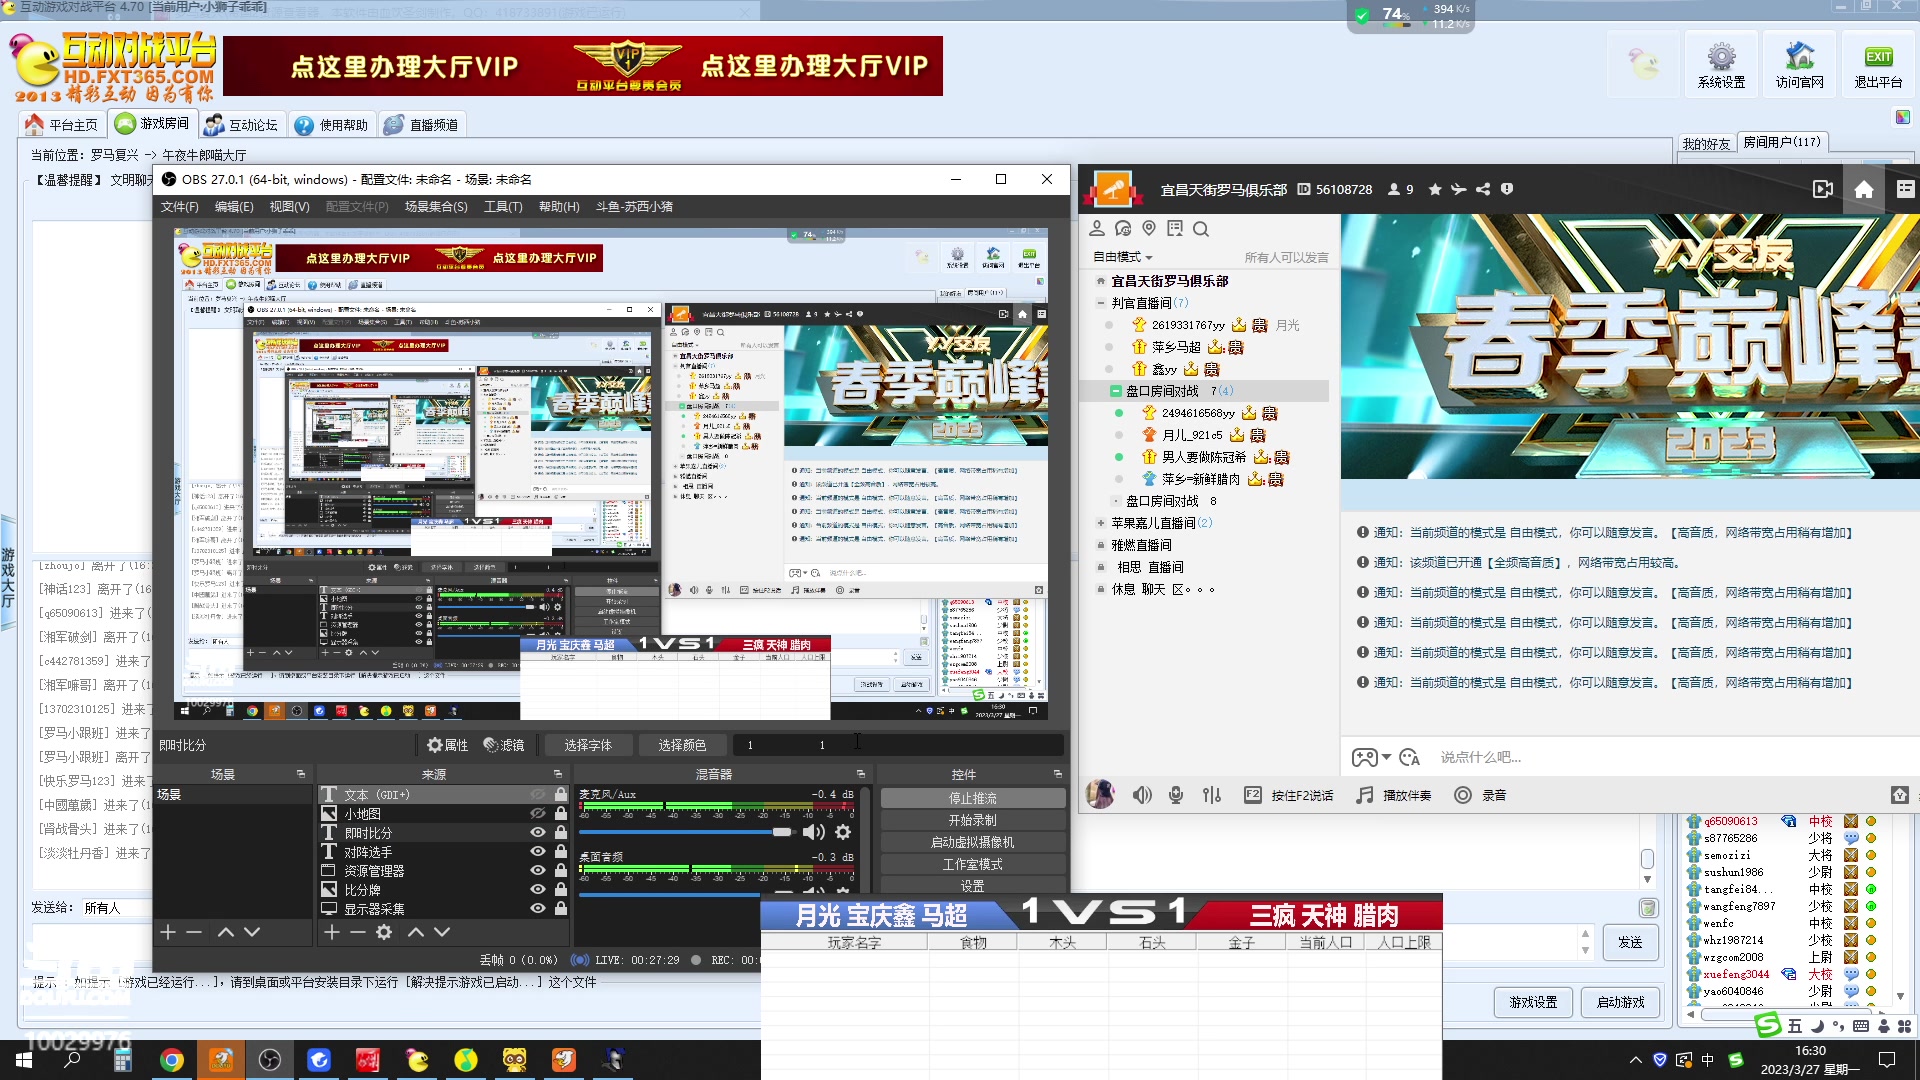Click 开始录制 button in OBS
Viewport: 1920px width, 1080px height.
tap(972, 820)
